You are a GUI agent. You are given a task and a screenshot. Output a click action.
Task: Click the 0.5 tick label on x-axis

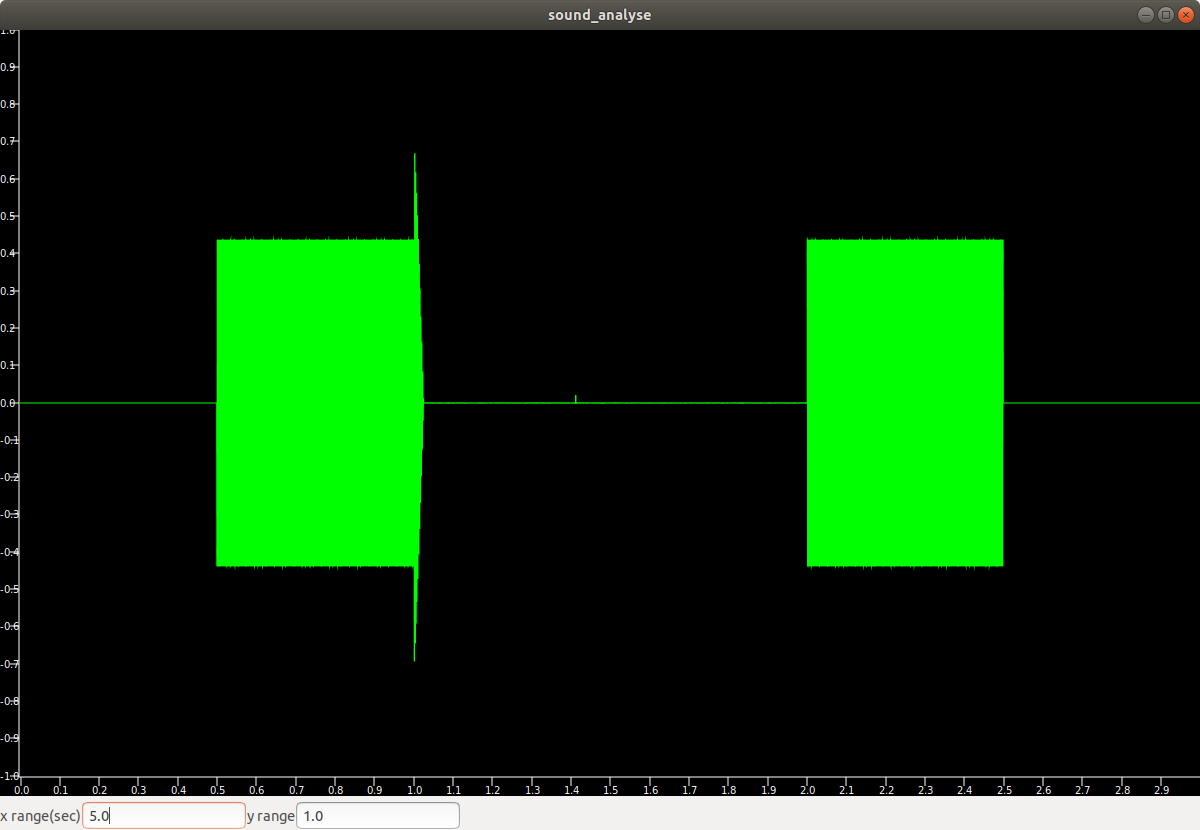(217, 790)
